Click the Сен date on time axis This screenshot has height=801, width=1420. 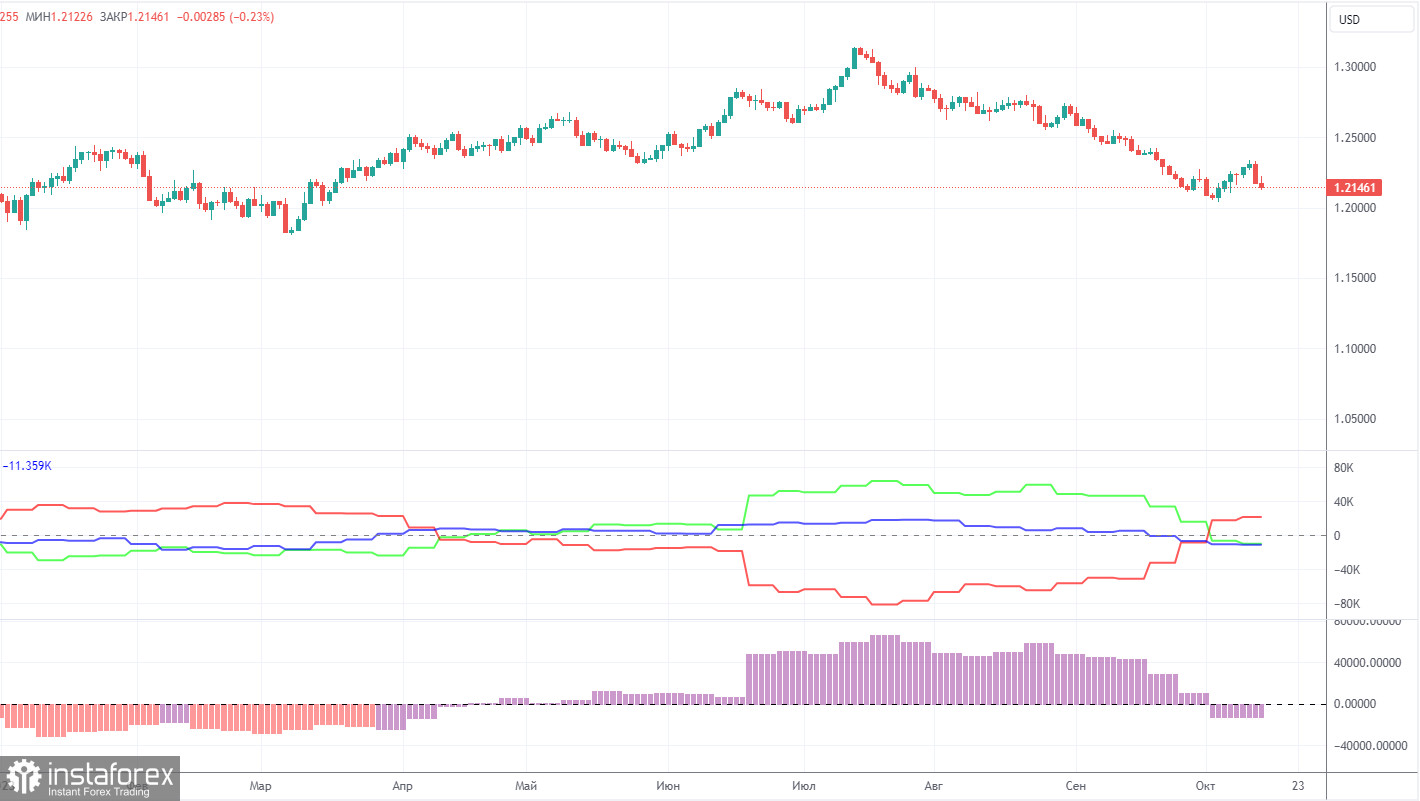point(1076,786)
